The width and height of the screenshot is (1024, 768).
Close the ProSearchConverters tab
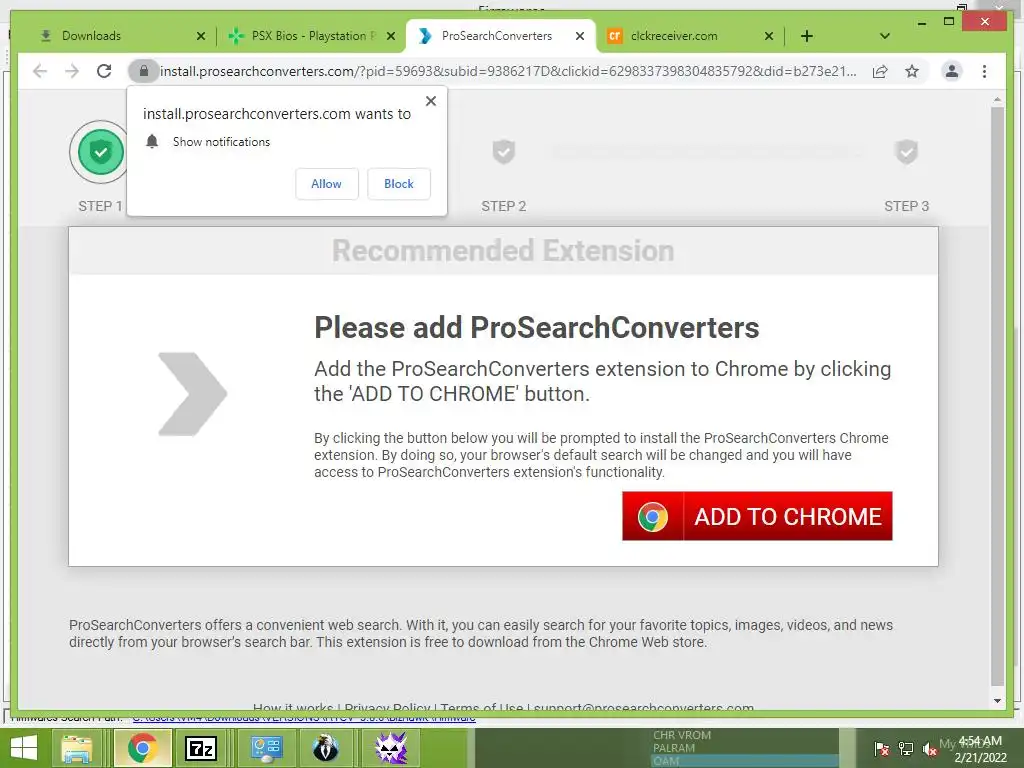[x=579, y=36]
